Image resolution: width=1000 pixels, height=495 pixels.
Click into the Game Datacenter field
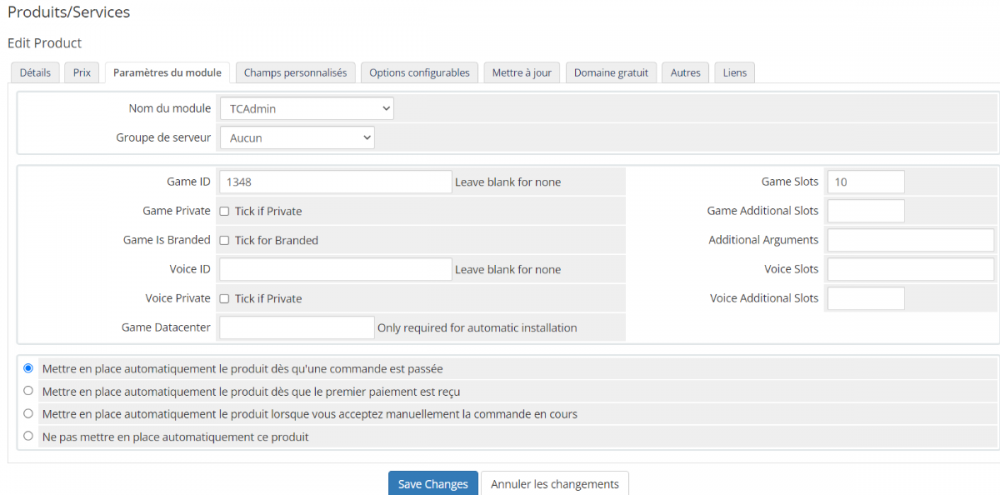(296, 327)
